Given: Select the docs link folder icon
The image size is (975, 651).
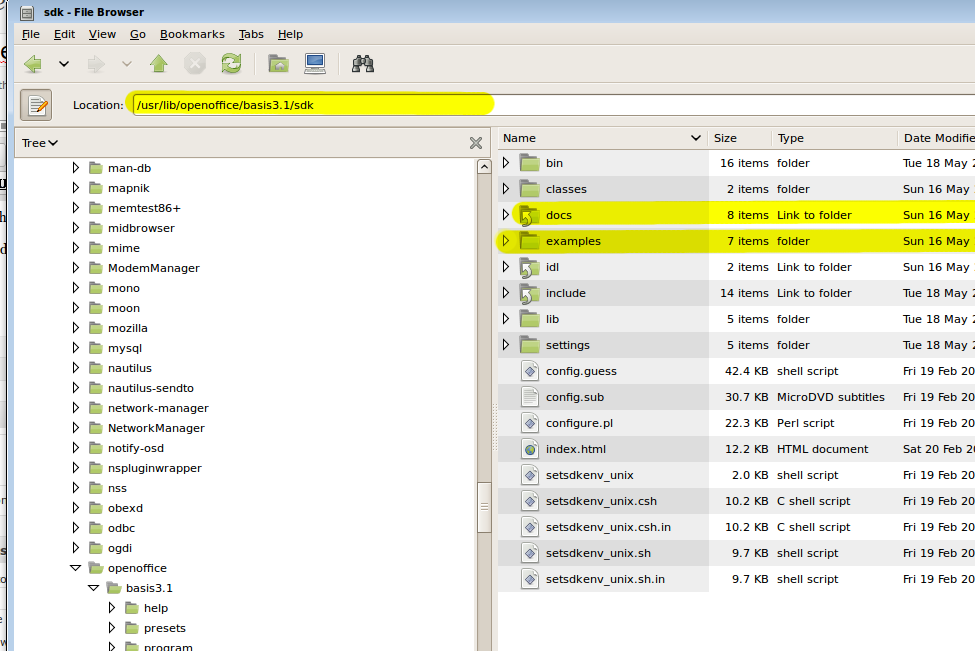Looking at the screenshot, I should (530, 215).
